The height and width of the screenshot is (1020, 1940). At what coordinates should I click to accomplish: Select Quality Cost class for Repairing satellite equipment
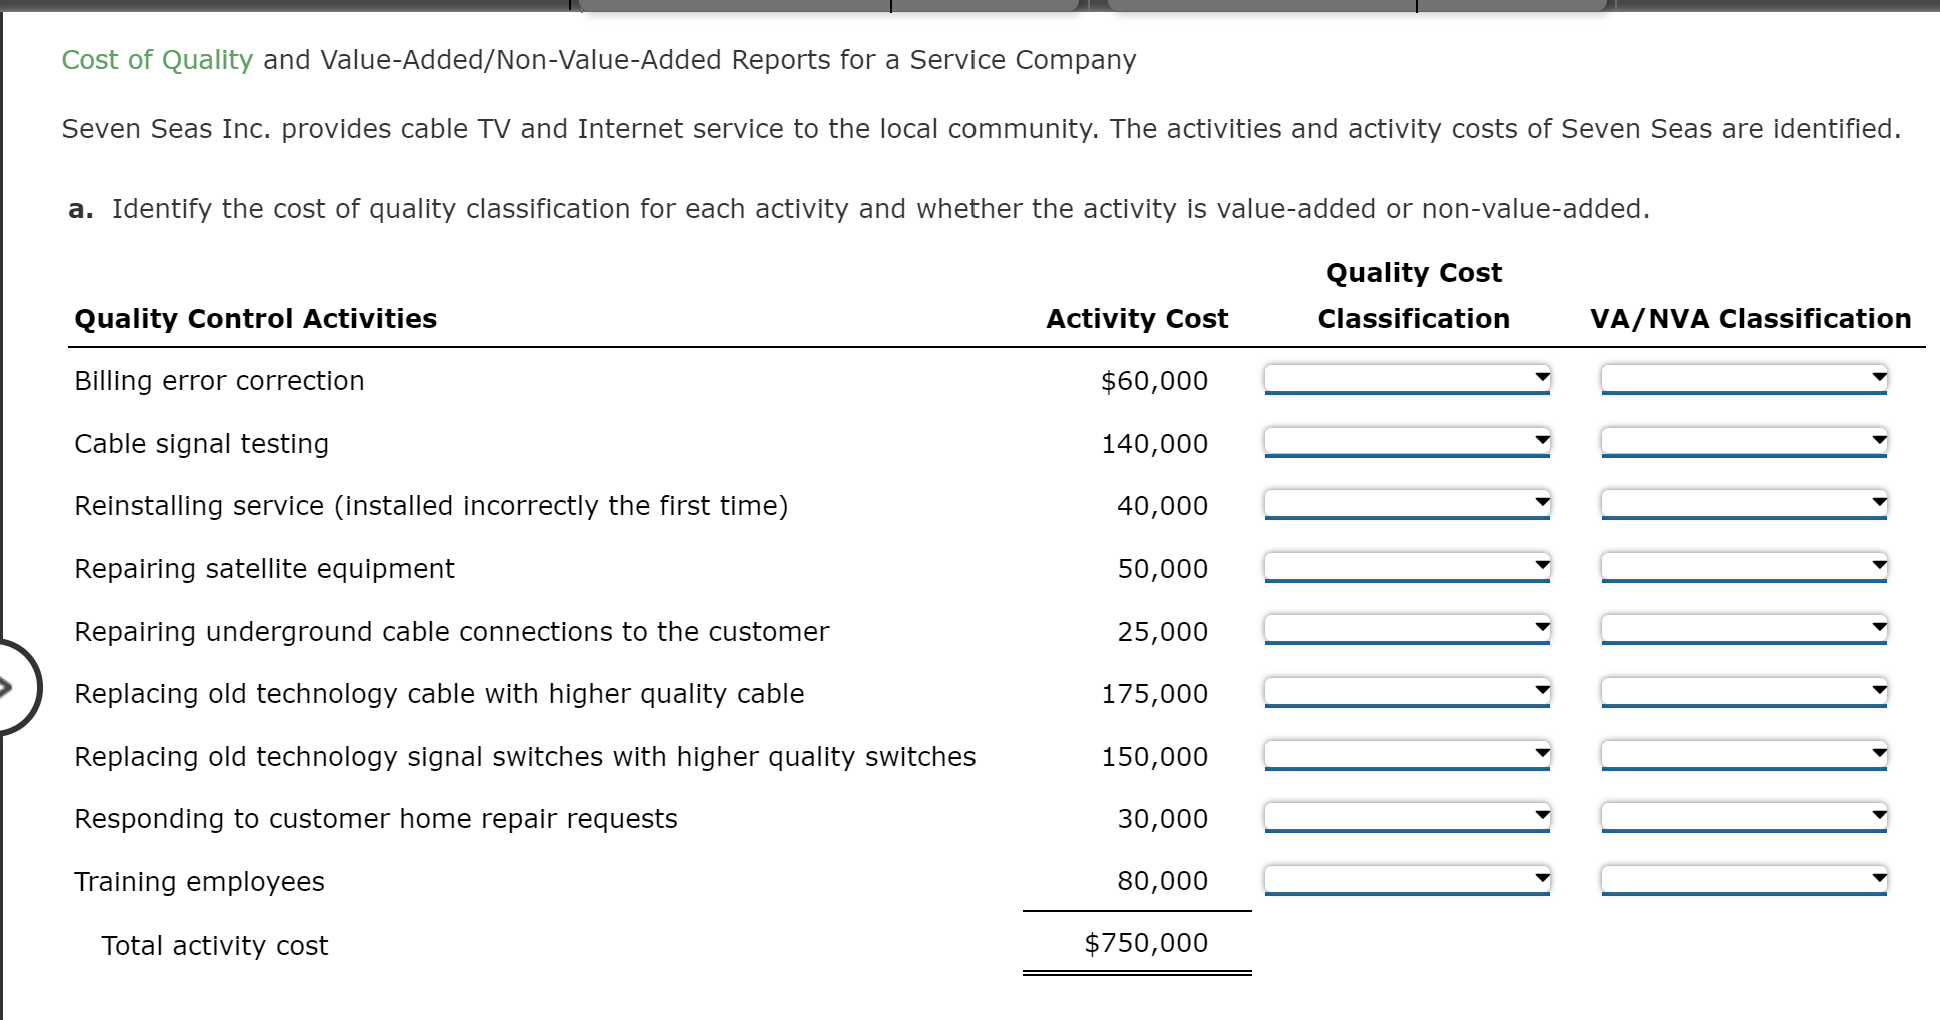(x=1407, y=567)
